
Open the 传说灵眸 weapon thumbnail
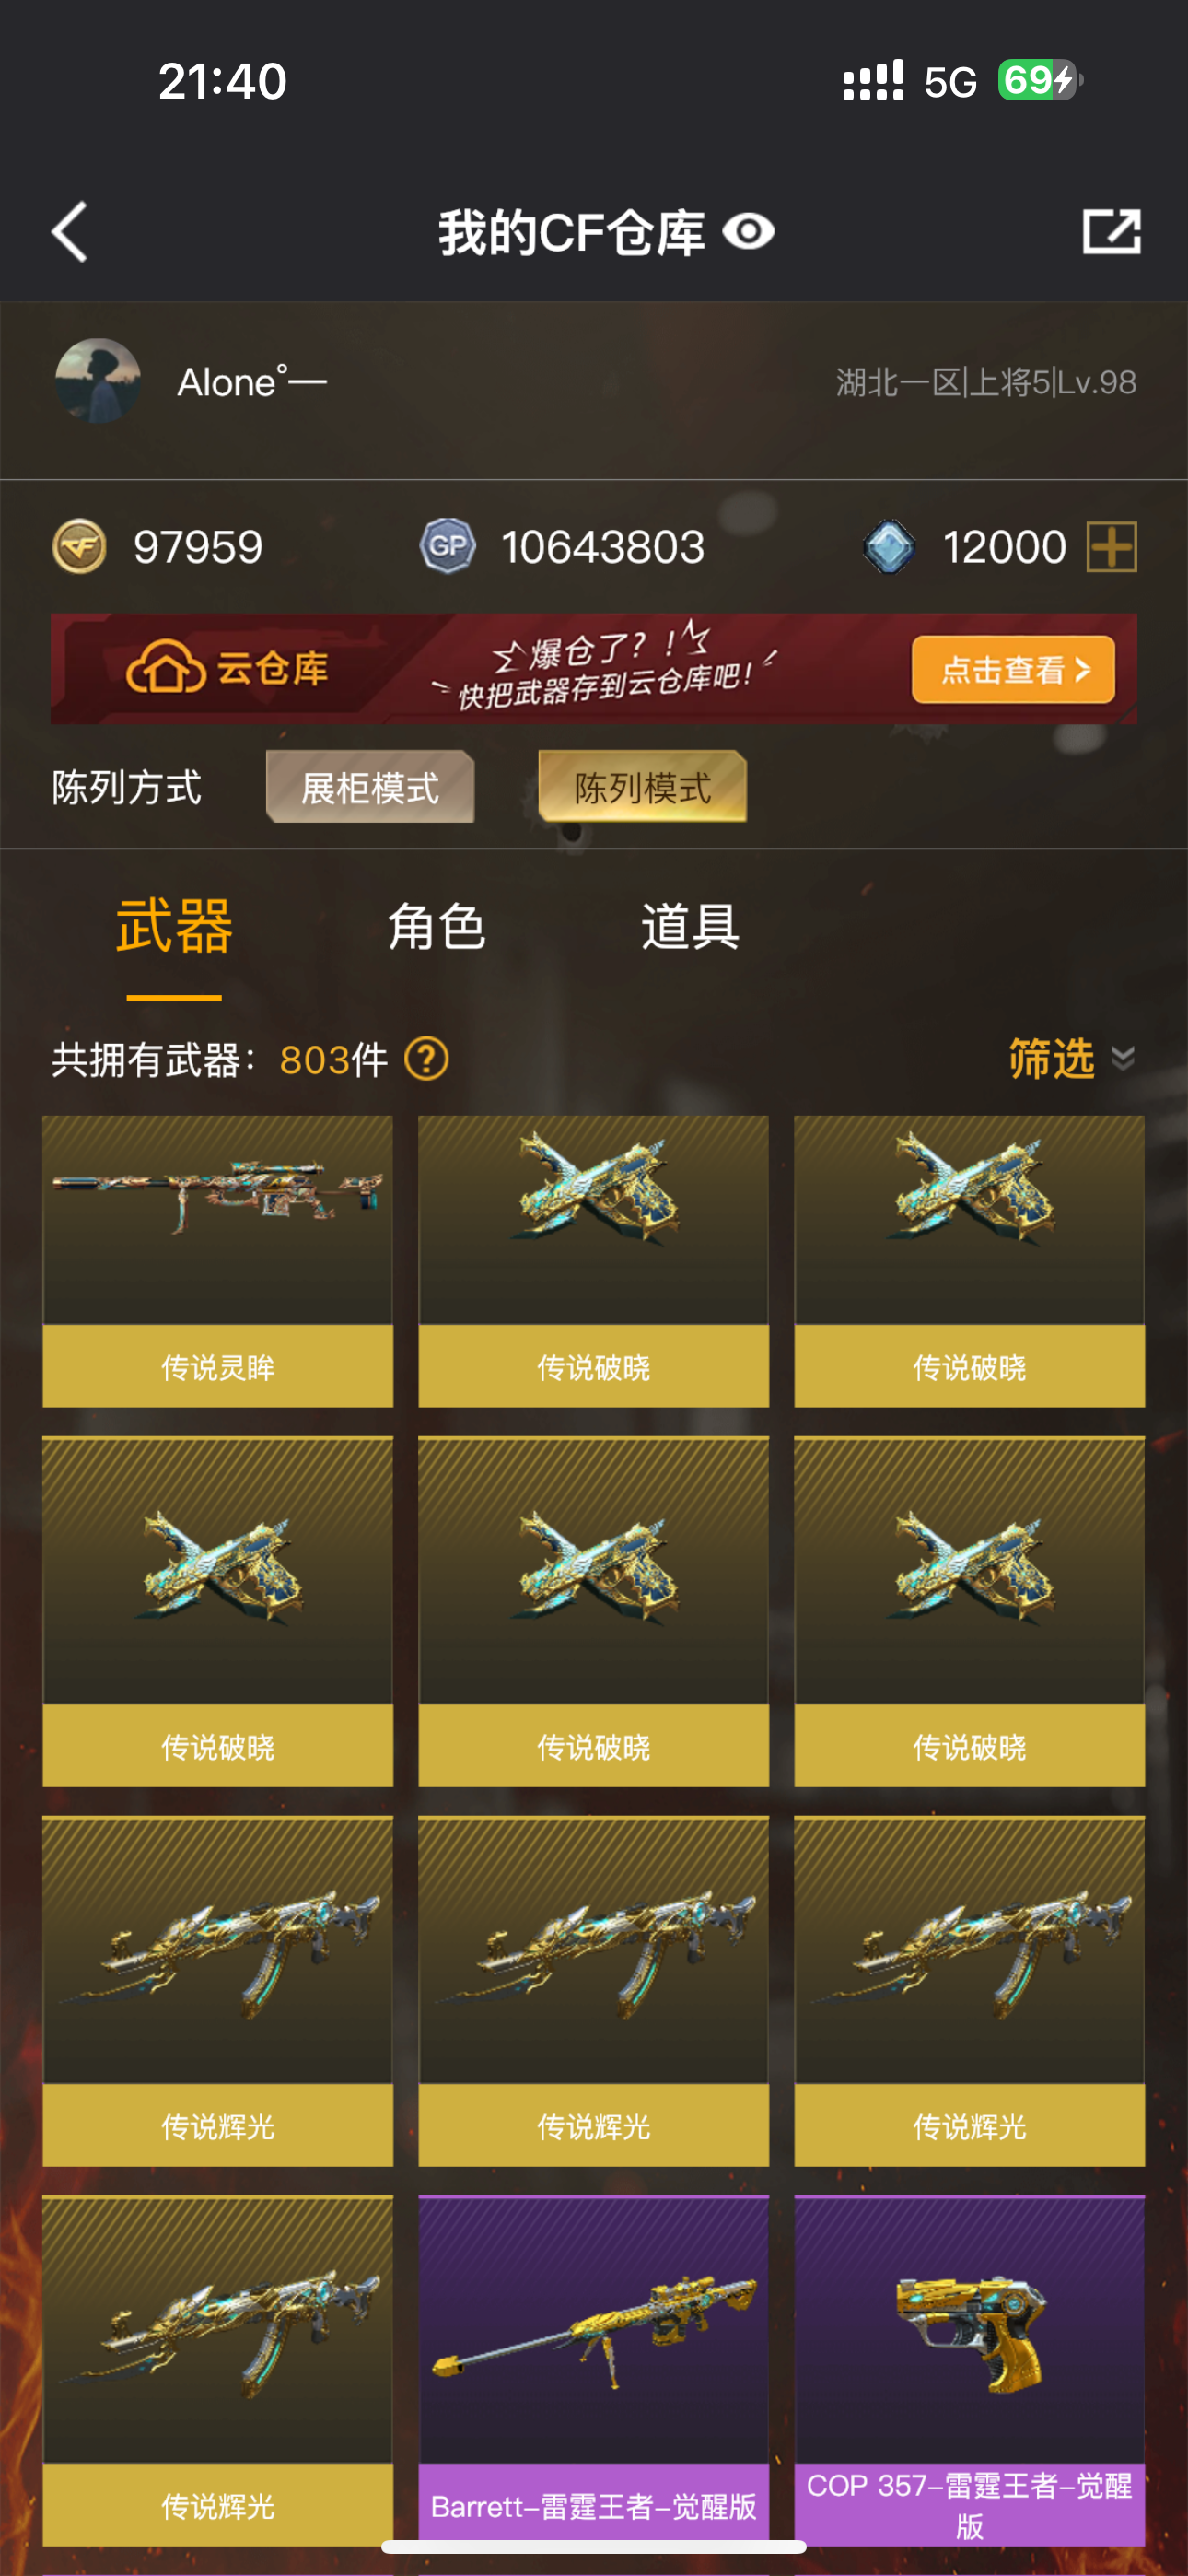click(x=218, y=1262)
